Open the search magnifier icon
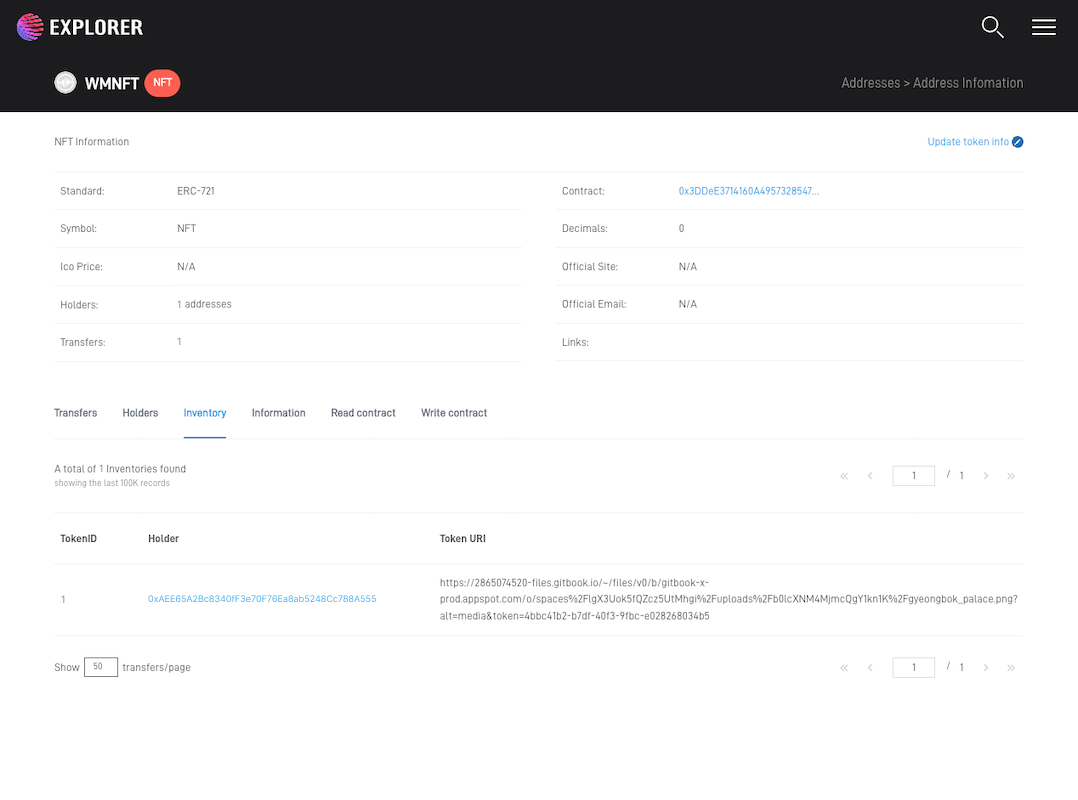 [992, 27]
